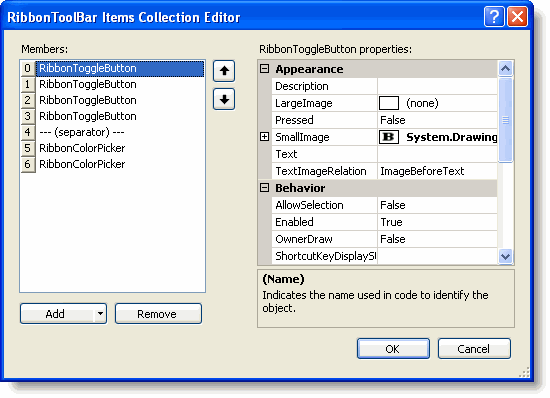Click the Description property value field
Screen dimensions: 550x398
[437, 86]
